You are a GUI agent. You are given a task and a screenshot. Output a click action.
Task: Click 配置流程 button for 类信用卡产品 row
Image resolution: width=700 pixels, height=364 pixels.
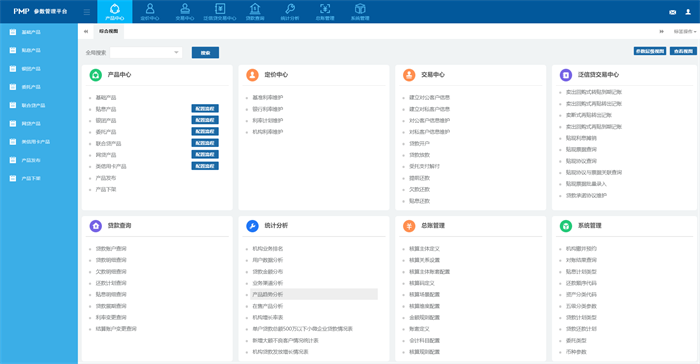[x=205, y=166]
